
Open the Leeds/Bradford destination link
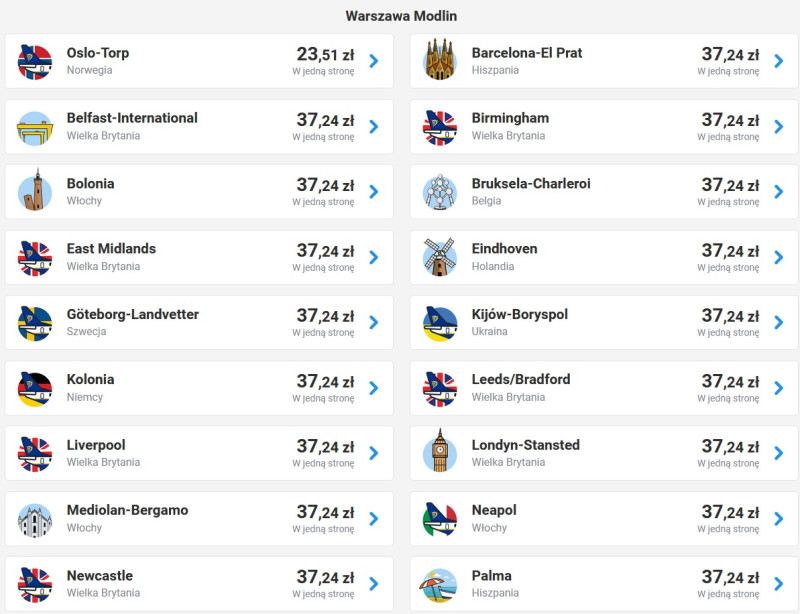[604, 388]
